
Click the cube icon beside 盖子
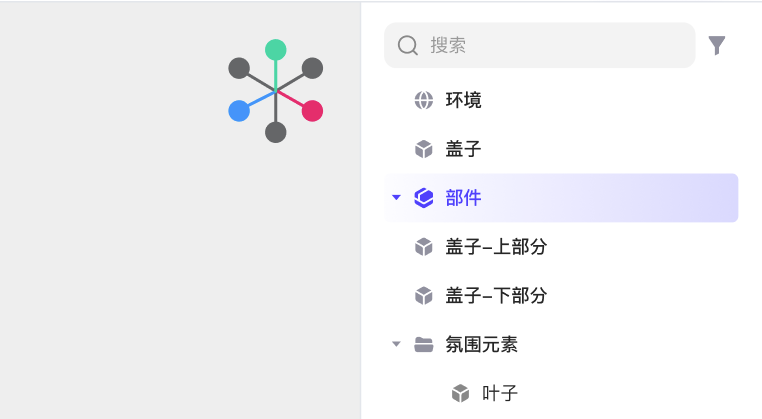pos(424,149)
